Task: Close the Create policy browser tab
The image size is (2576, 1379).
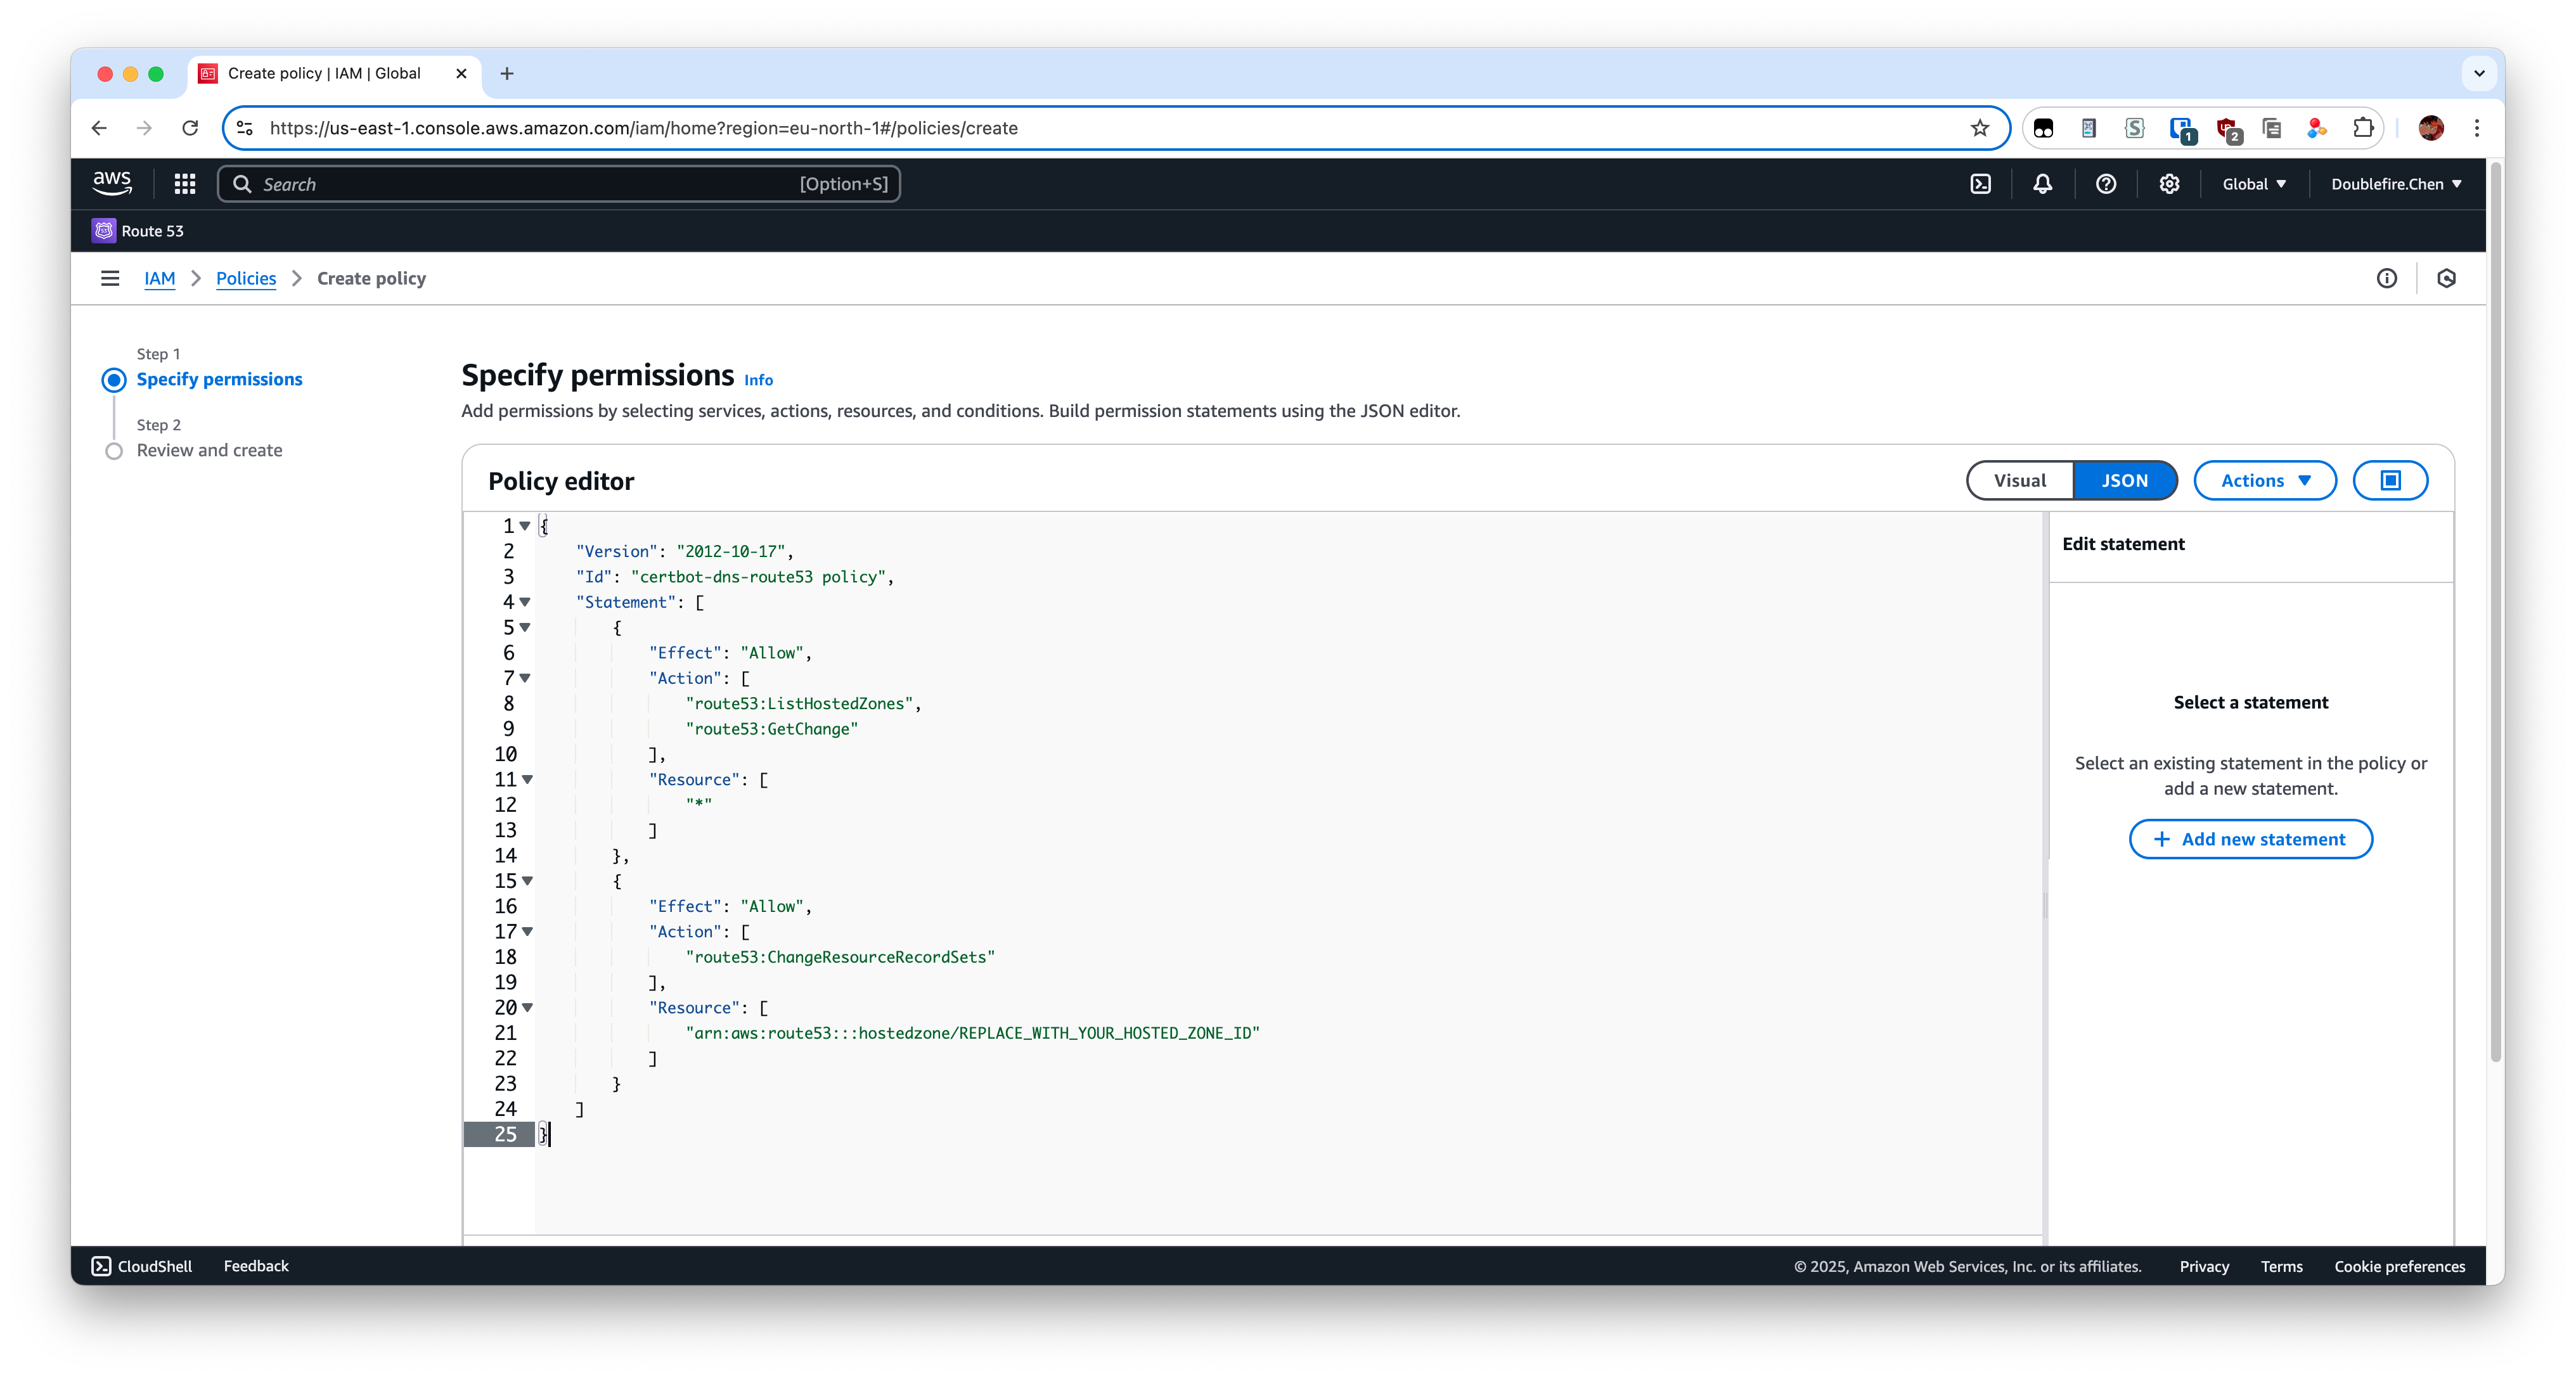Action: 461,73
